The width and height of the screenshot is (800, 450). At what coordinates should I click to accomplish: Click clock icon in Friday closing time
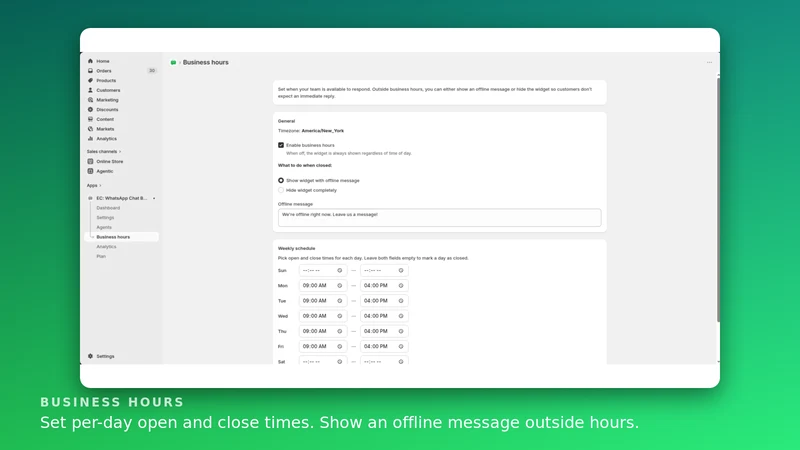[401, 346]
